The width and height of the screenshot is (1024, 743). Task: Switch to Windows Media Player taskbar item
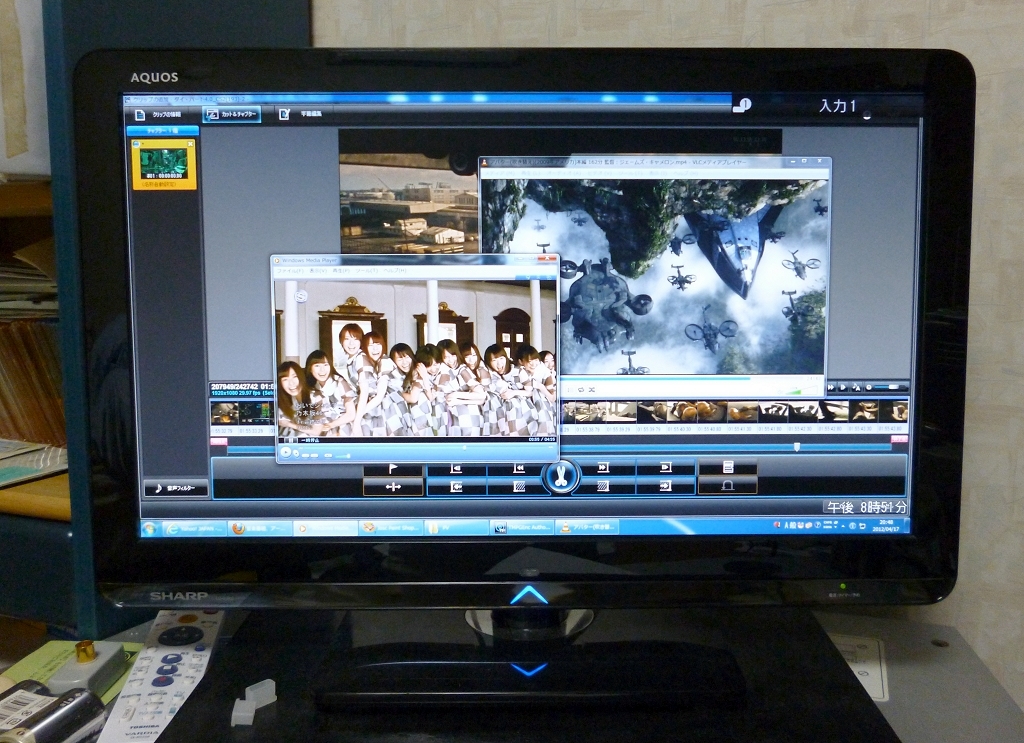point(325,528)
